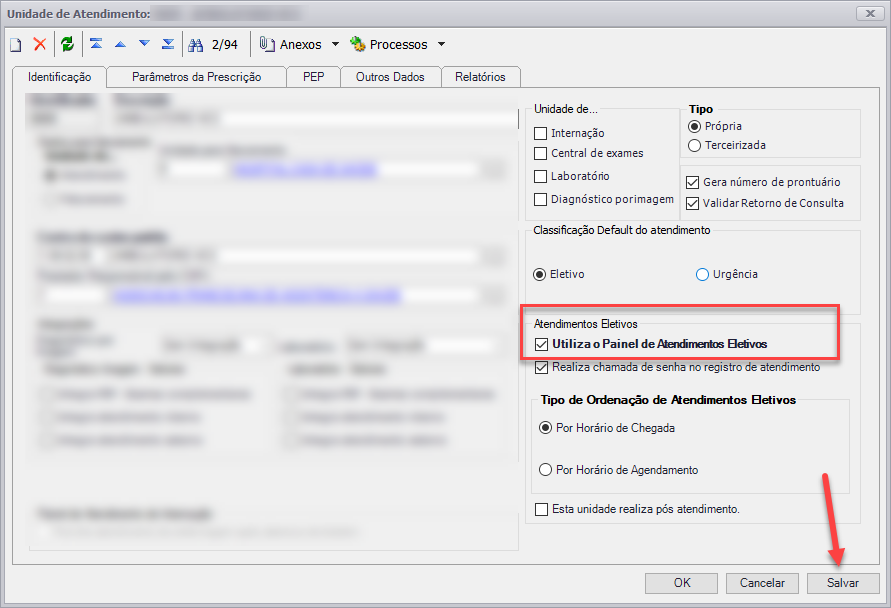Uncheck Gera número de prontuário
This screenshot has height=608, width=891.
pos(692,182)
